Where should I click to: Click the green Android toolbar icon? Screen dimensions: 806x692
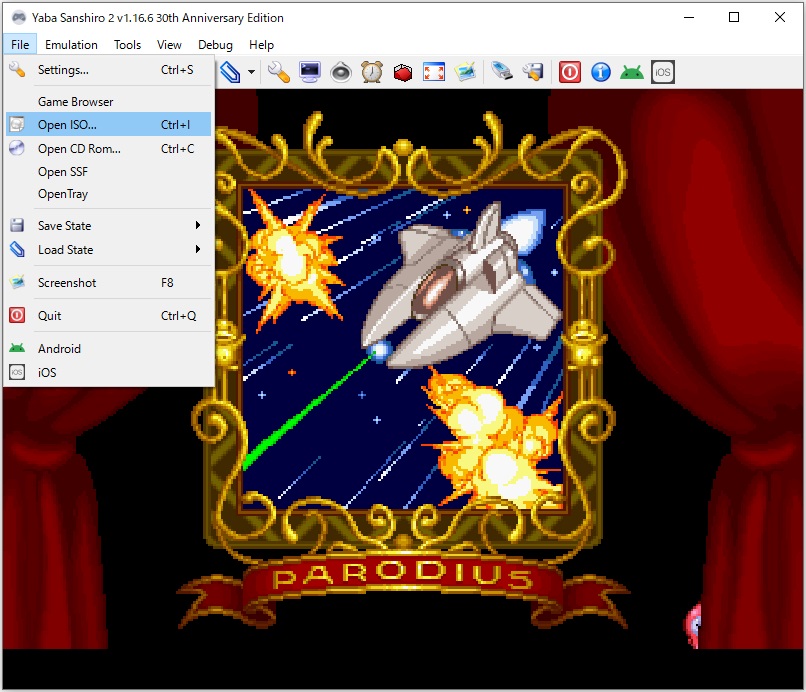point(632,72)
